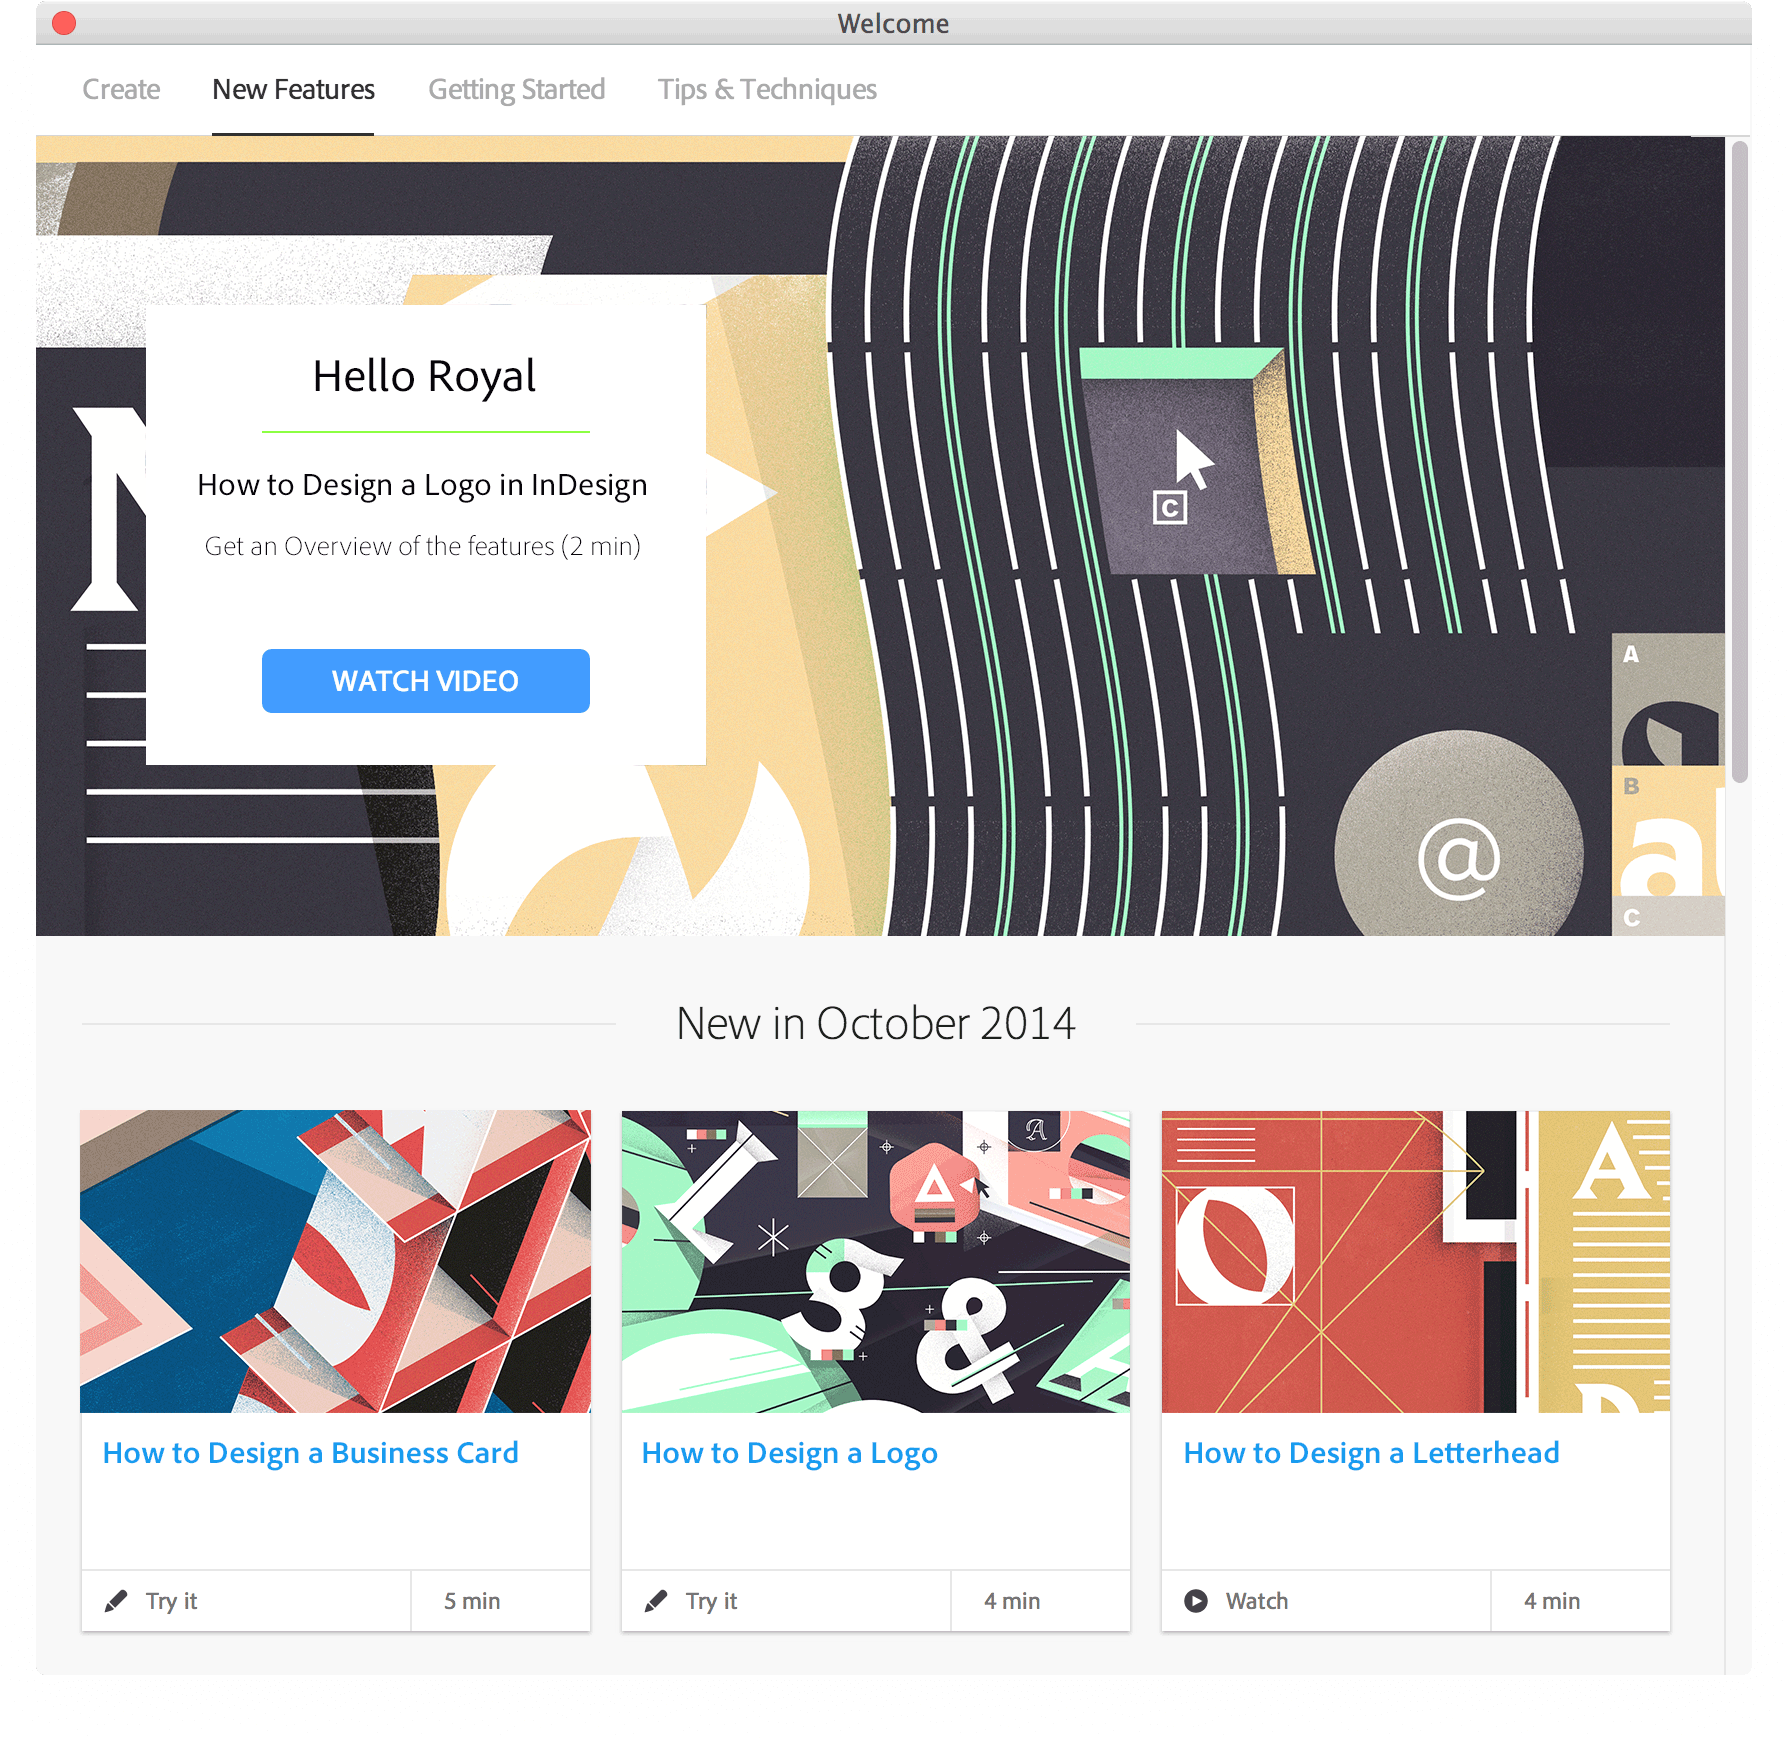The width and height of the screenshot is (1787, 1740).
Task: Click the Business Card tutorial thumbnail
Action: click(336, 1261)
